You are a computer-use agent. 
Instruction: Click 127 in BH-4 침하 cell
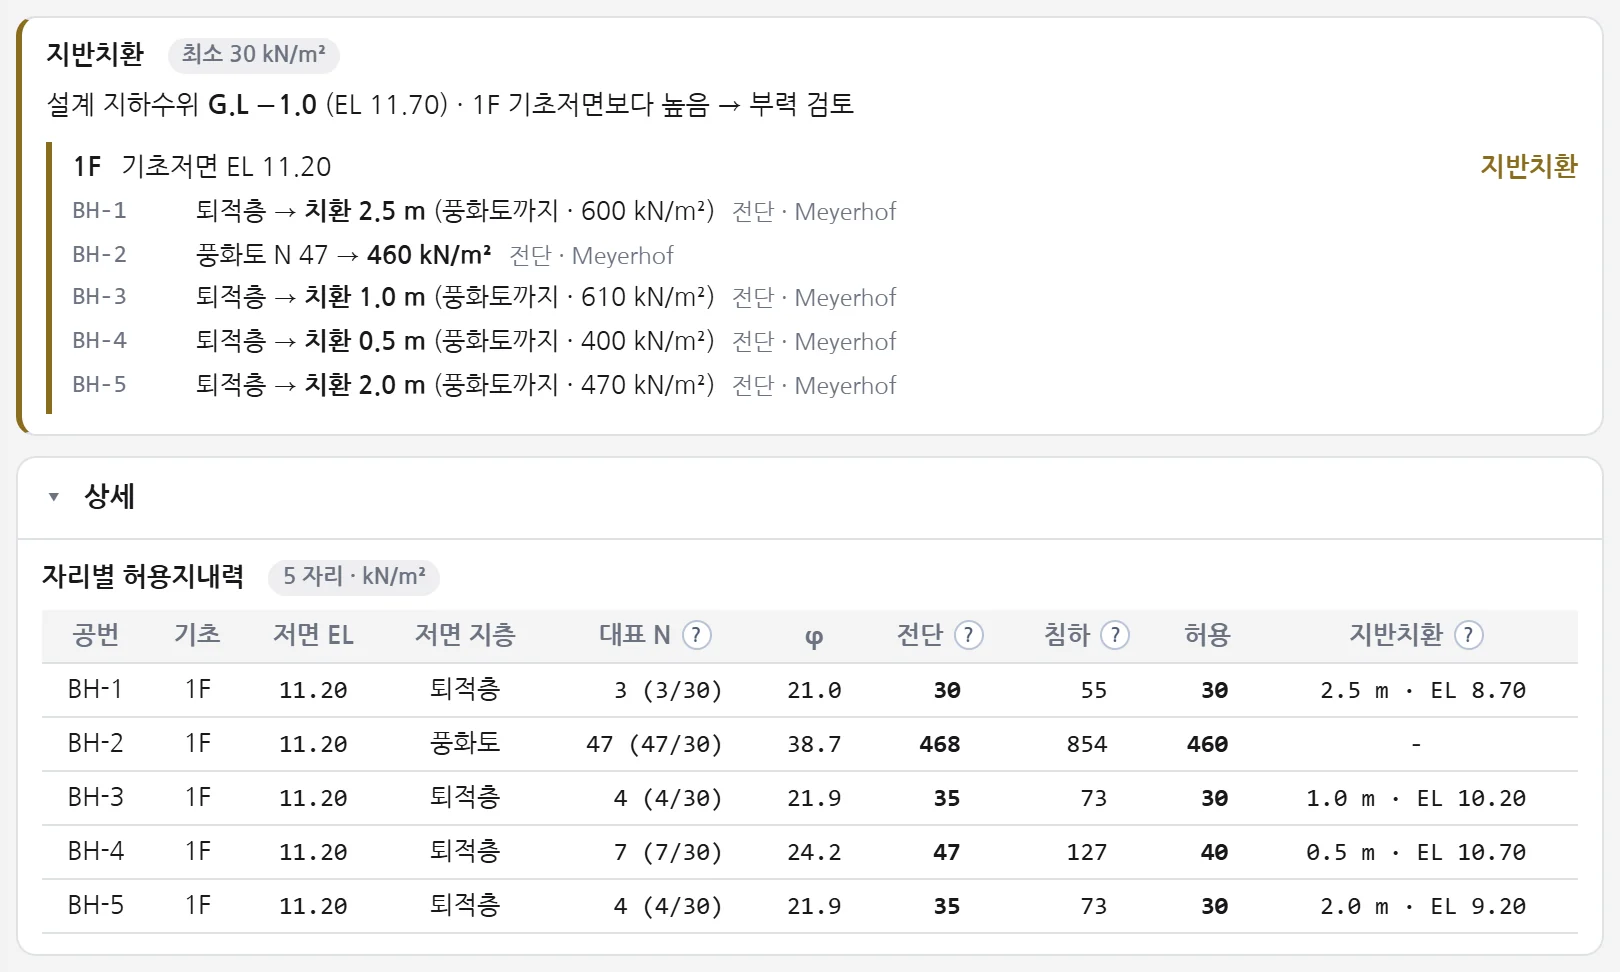pyautogui.click(x=1087, y=852)
